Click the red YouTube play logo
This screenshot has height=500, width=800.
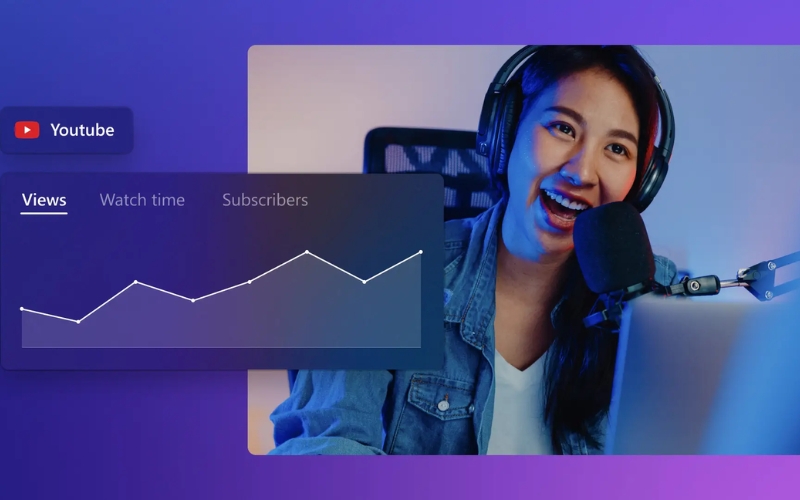tap(27, 130)
